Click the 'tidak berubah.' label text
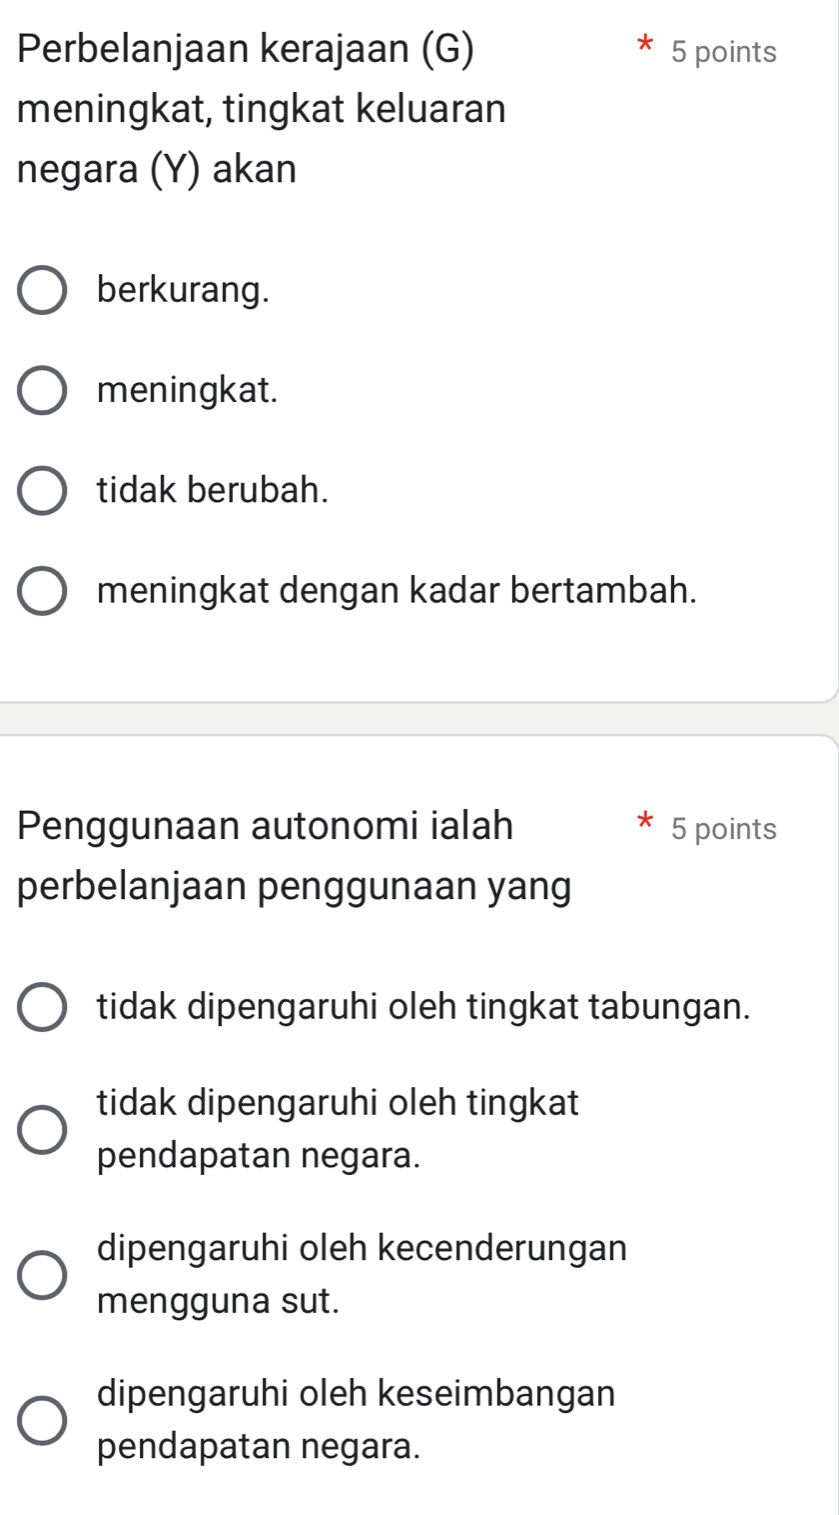The width and height of the screenshot is (839, 1515). pos(213,491)
